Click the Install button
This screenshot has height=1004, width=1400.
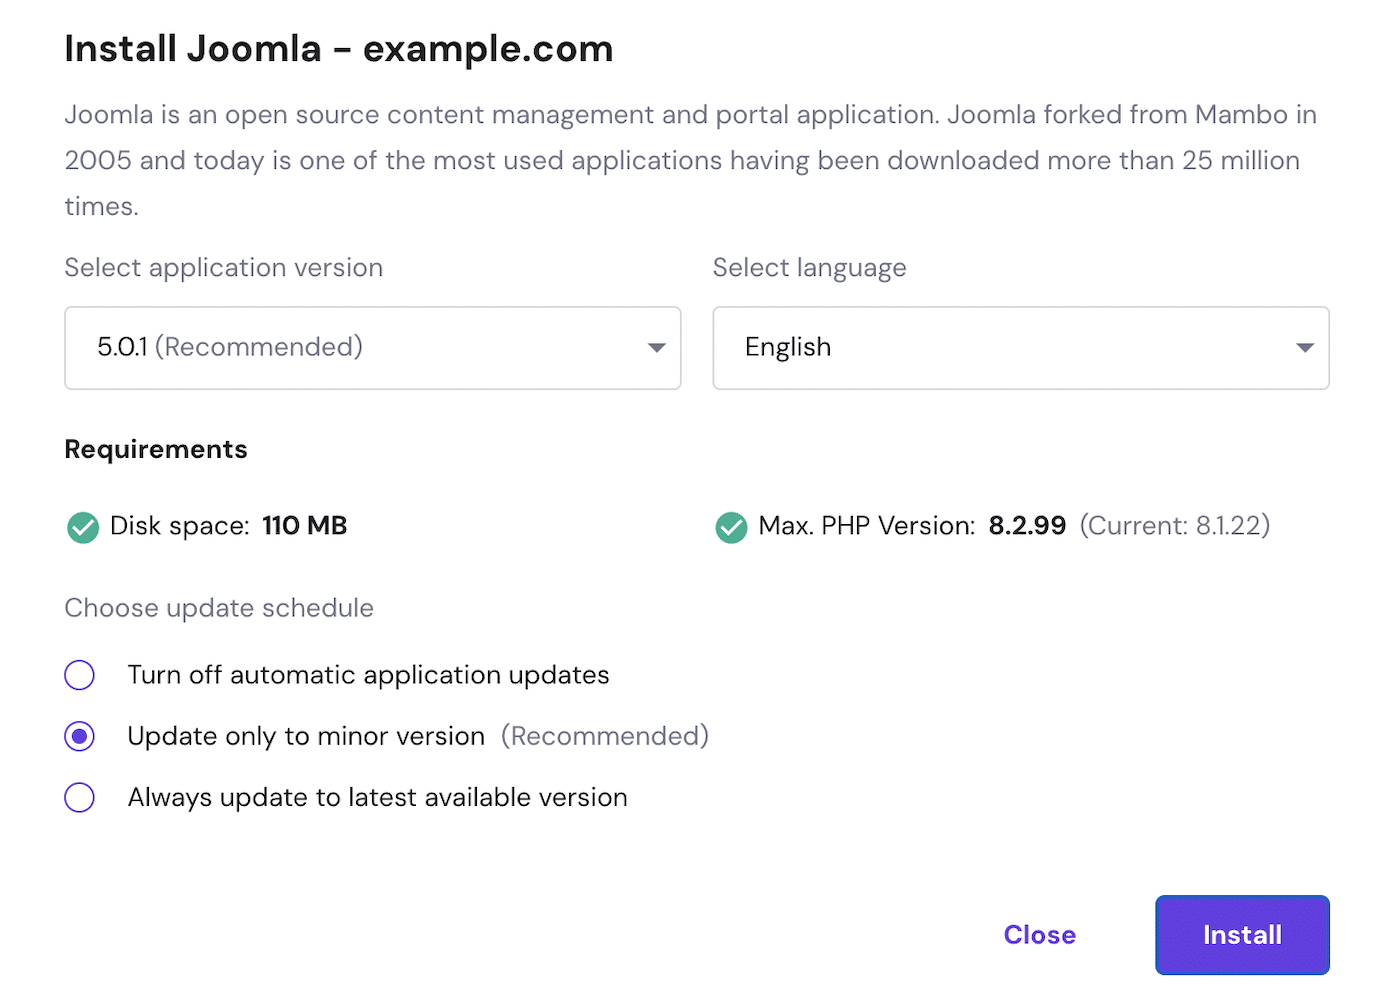[x=1242, y=935]
